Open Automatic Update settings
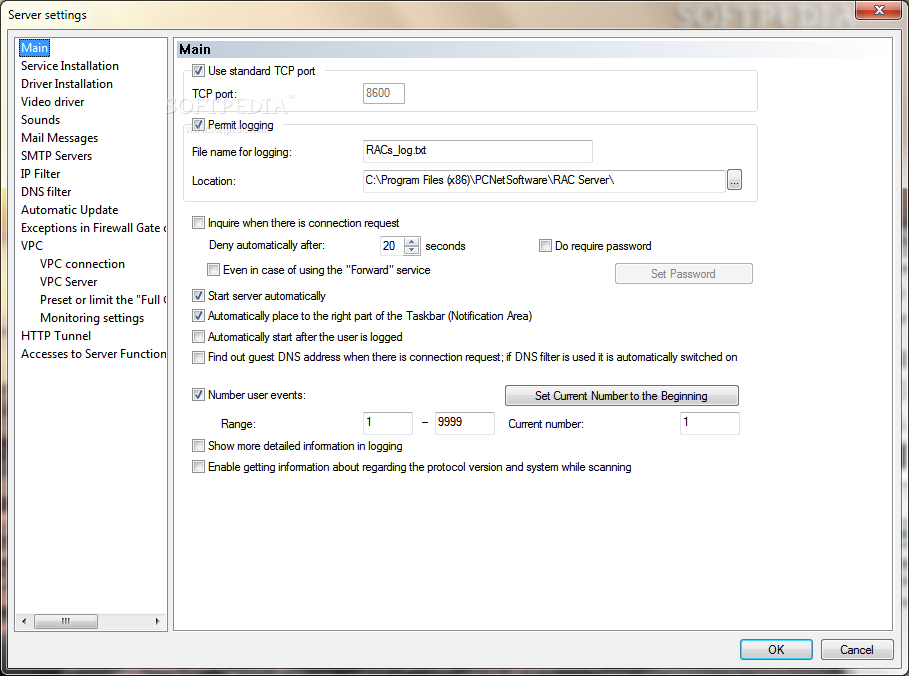This screenshot has width=909, height=676. (70, 210)
